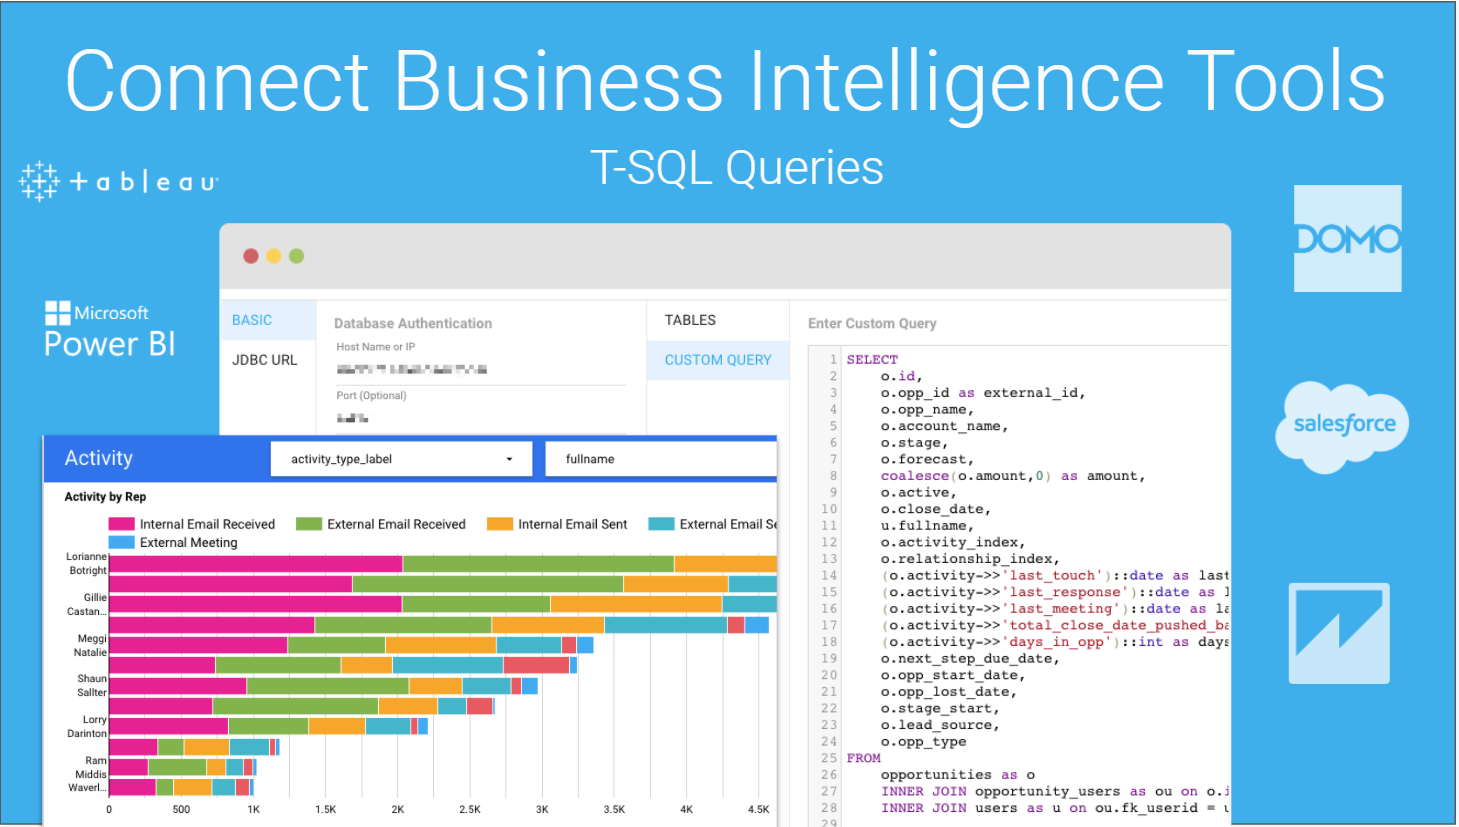Click the T-SQL Queries subtitle
This screenshot has height=827, width=1459.
click(x=737, y=168)
